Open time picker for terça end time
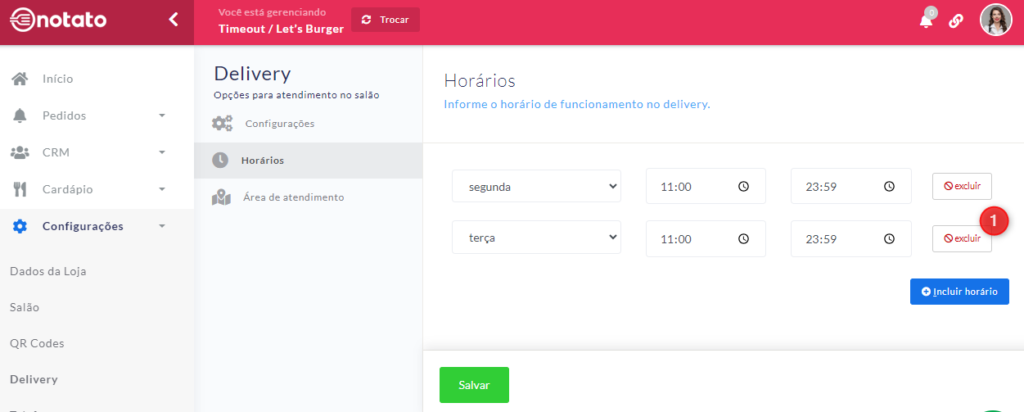 click(888, 239)
